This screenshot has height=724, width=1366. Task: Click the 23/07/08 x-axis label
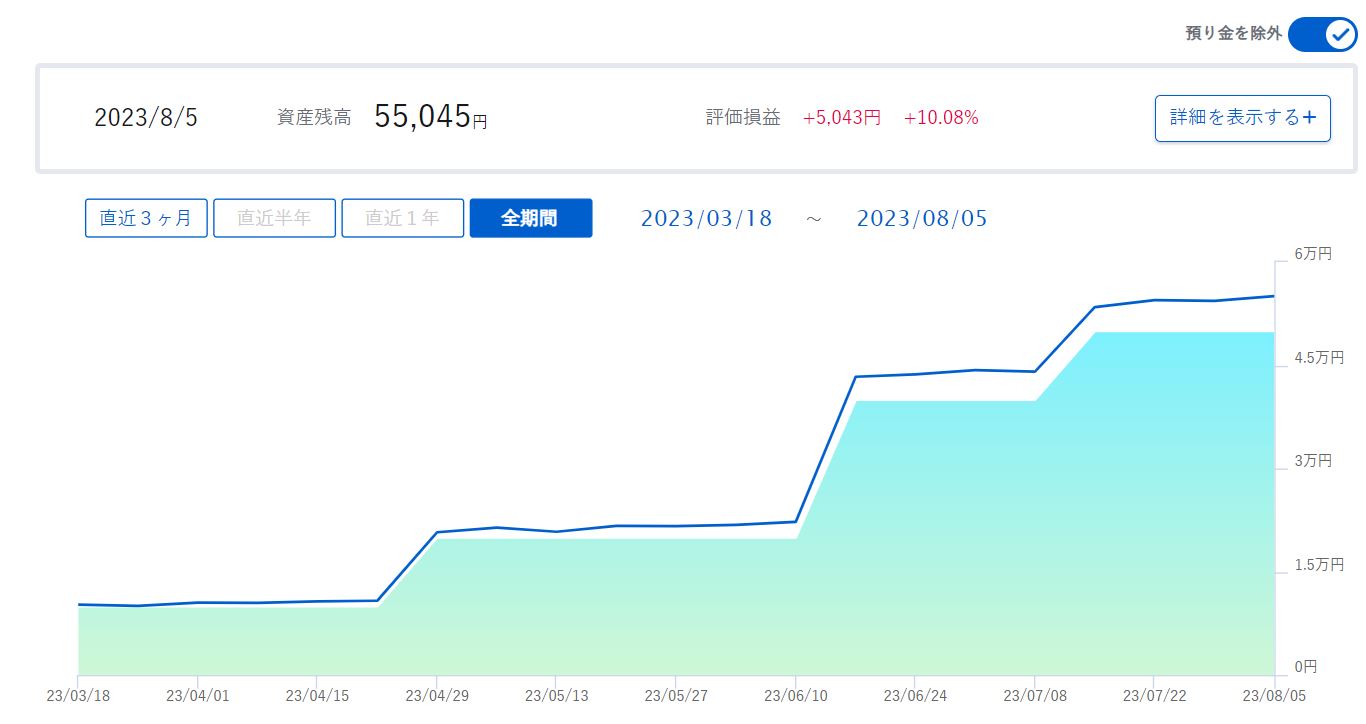tap(1035, 695)
